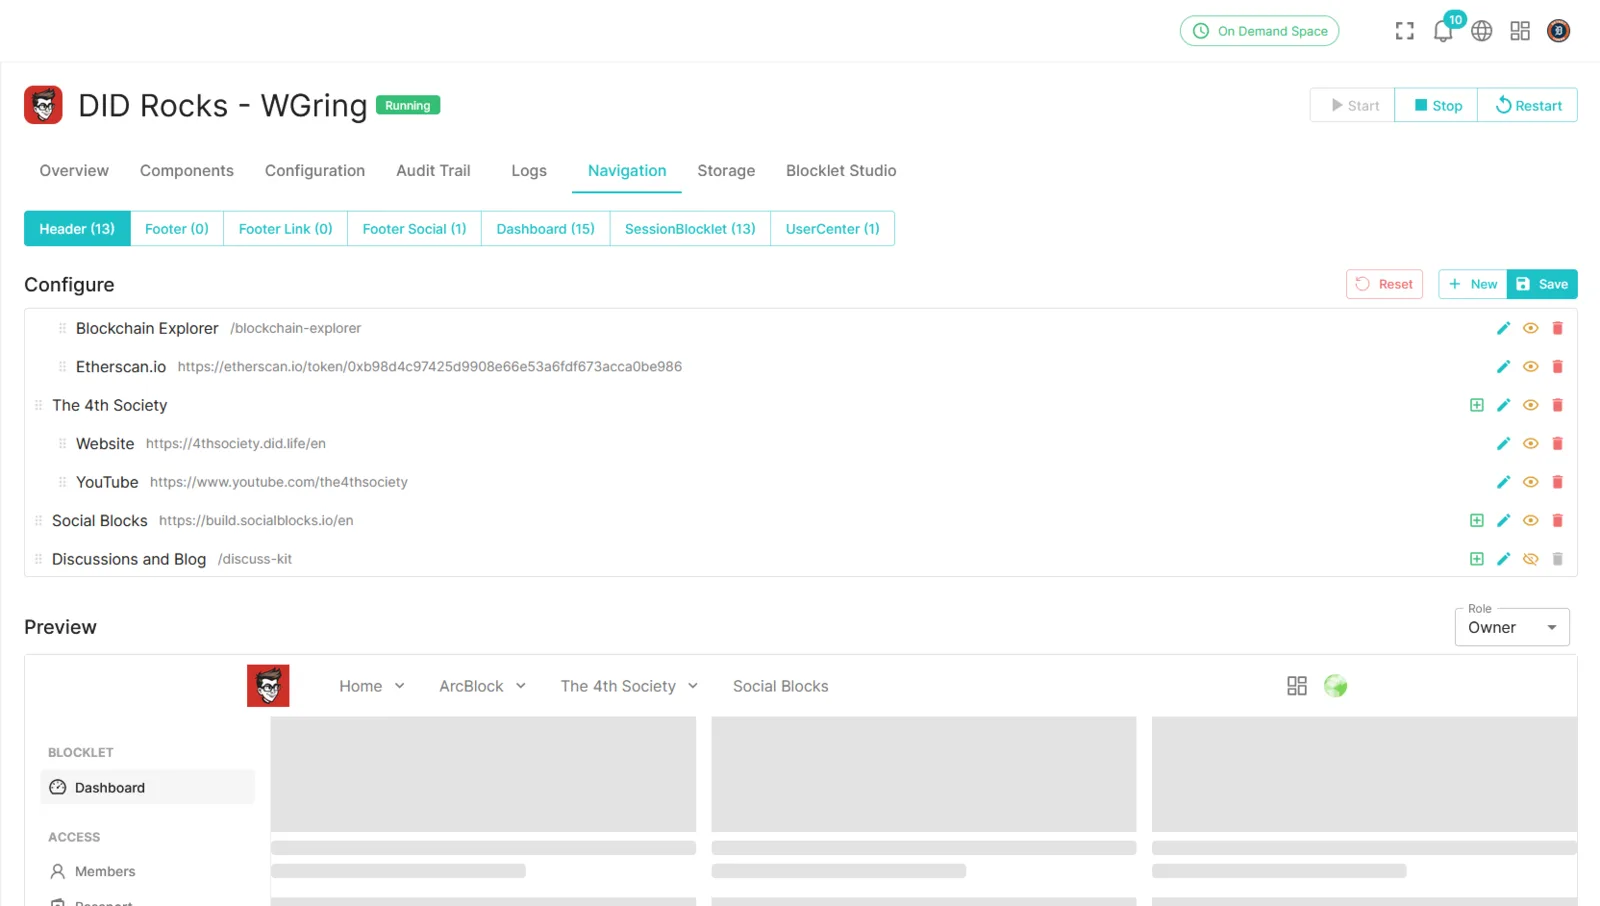The height and width of the screenshot is (906, 1600).
Task: Show the hidden Discussions and Blog item
Action: (1530, 559)
